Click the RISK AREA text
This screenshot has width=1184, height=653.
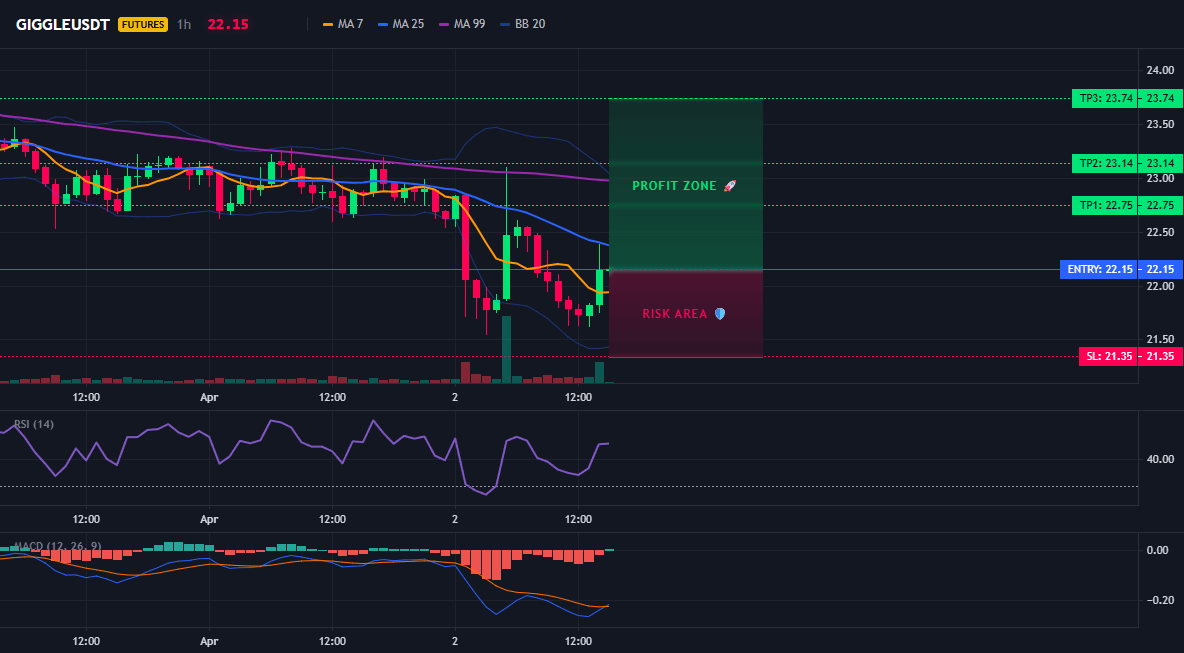tap(674, 313)
